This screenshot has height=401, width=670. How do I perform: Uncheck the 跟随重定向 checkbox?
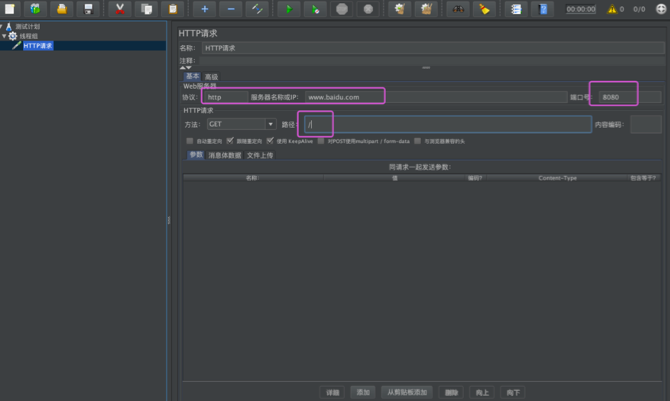[231, 141]
